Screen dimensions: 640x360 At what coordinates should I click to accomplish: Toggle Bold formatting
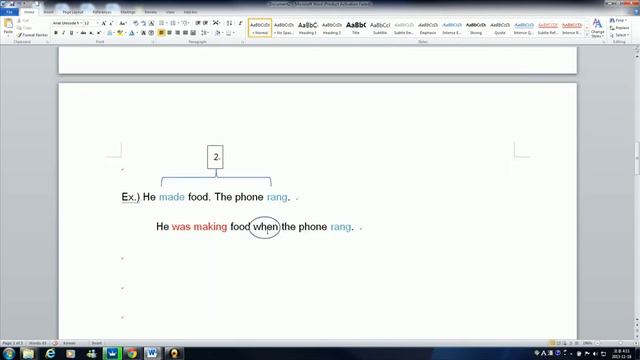(56, 33)
